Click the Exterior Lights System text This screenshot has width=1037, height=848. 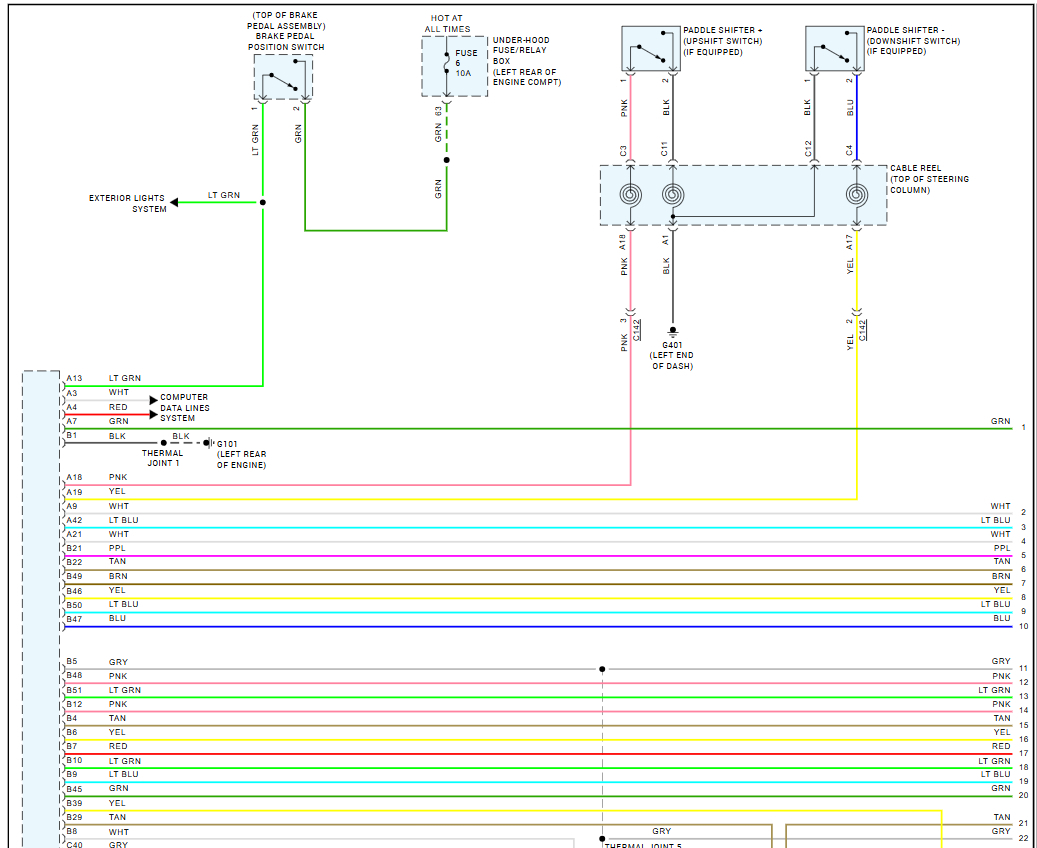127,204
